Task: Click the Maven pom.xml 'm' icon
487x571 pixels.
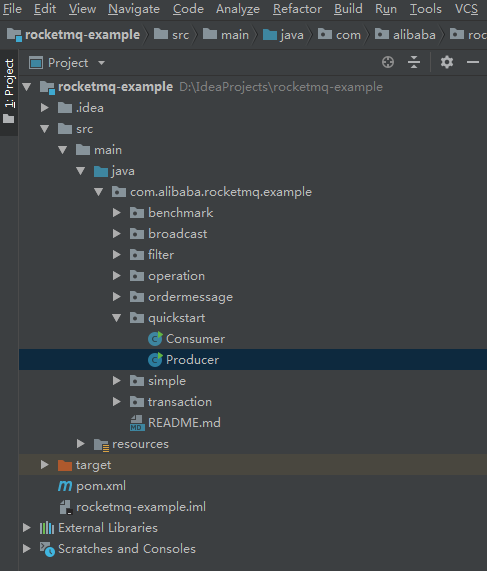Action: coord(65,486)
